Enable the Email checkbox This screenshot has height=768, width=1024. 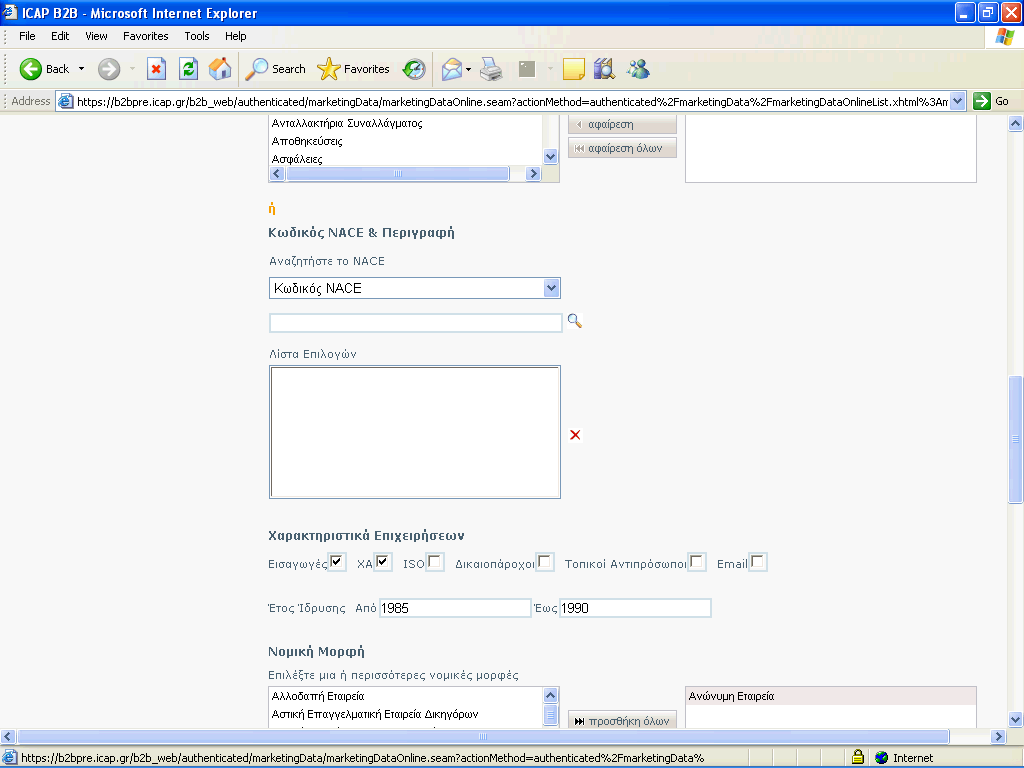[x=758, y=562]
